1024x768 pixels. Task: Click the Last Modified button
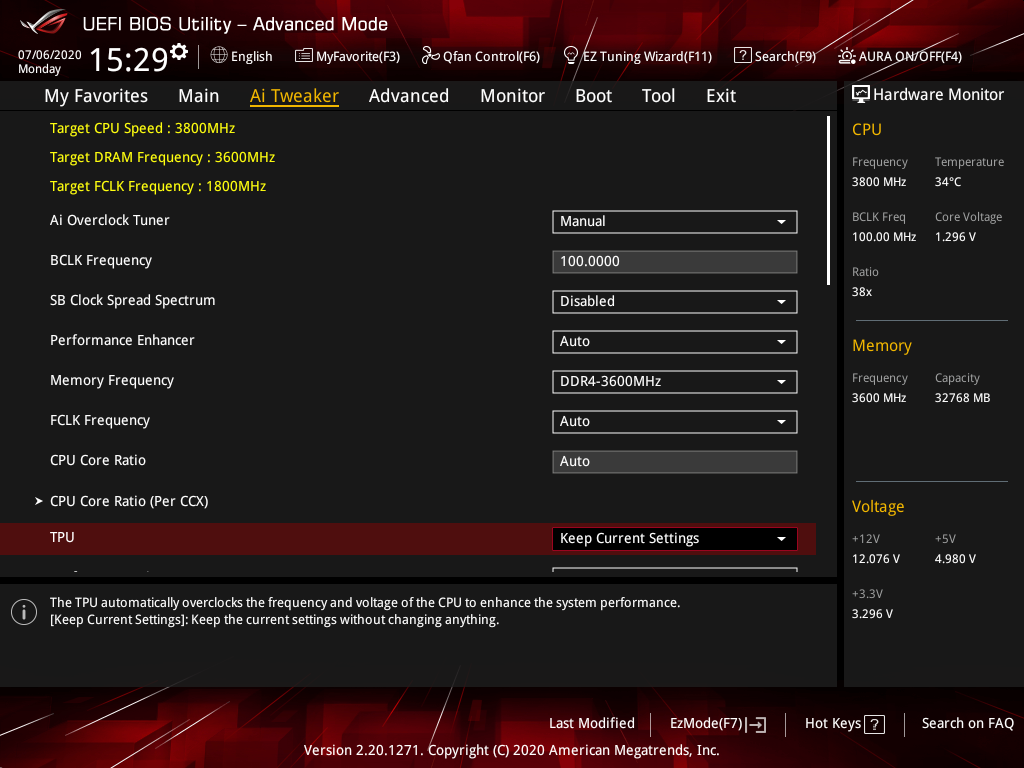(592, 723)
